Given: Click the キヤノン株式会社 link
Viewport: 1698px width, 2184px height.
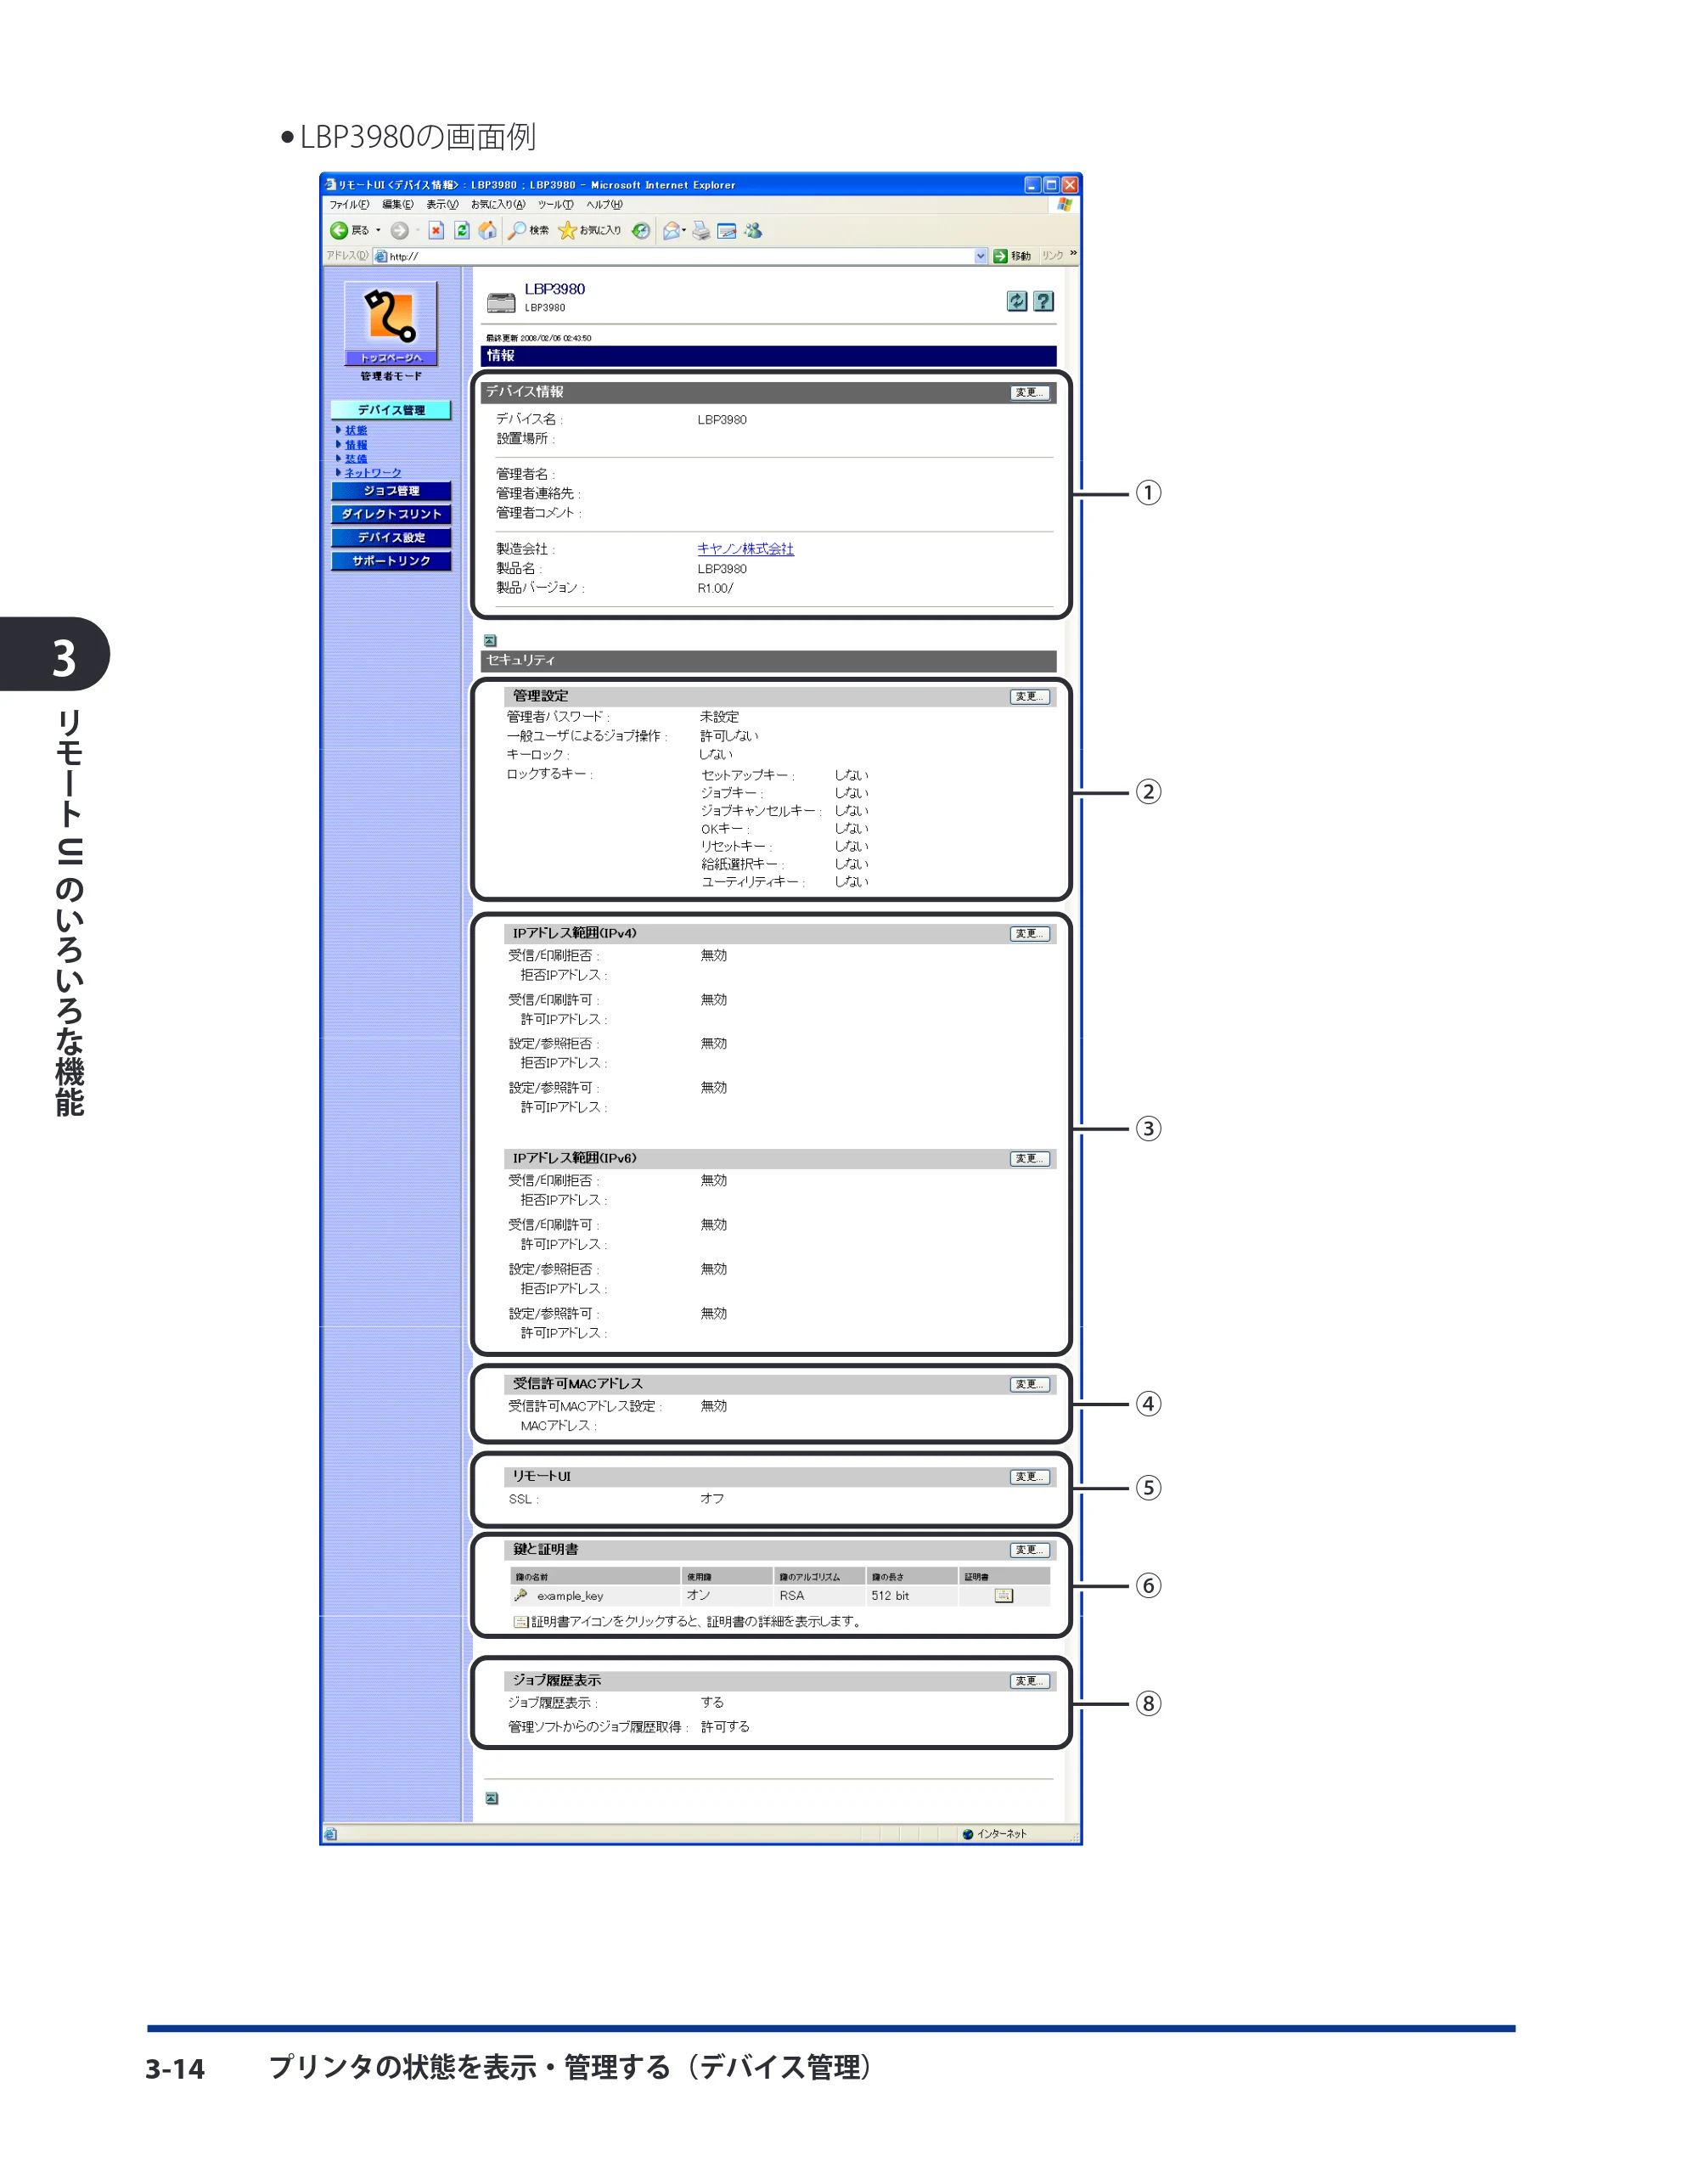Looking at the screenshot, I should [x=745, y=549].
